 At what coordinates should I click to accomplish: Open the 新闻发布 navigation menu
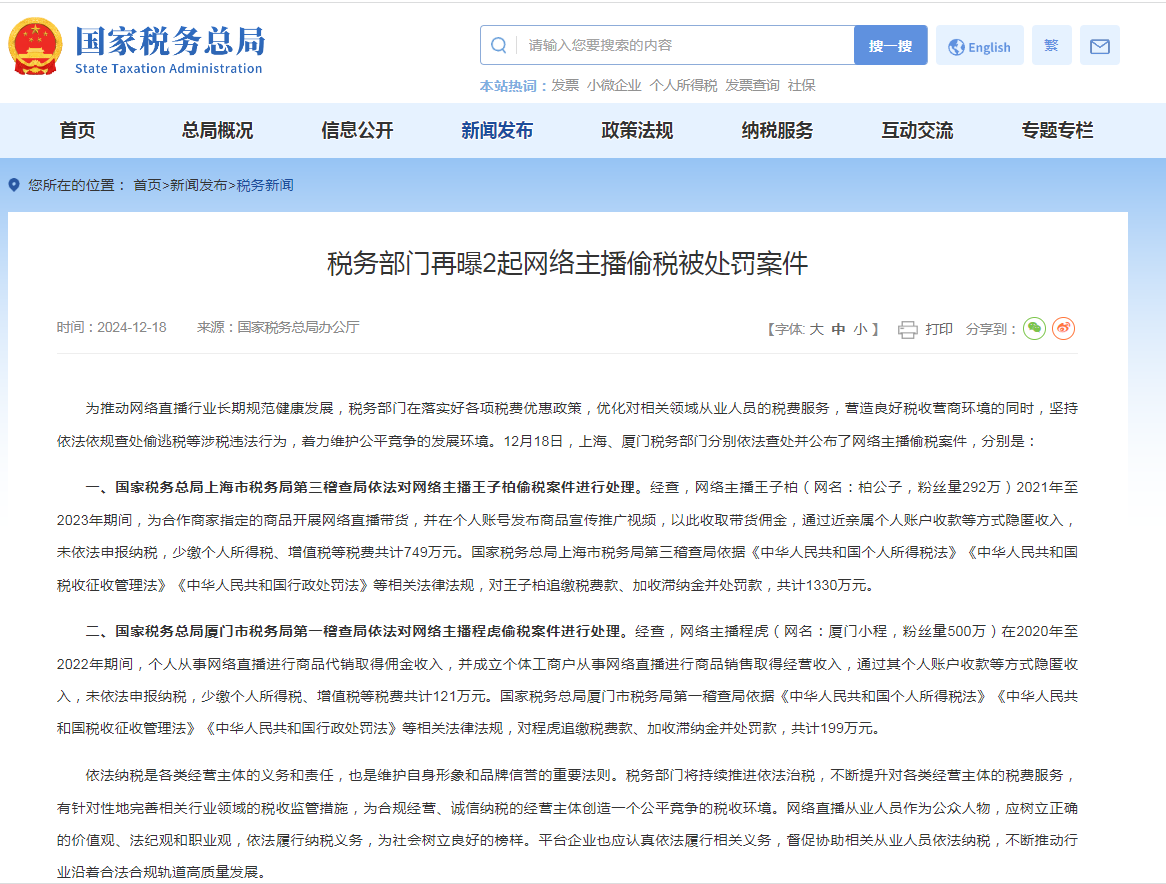tap(497, 131)
